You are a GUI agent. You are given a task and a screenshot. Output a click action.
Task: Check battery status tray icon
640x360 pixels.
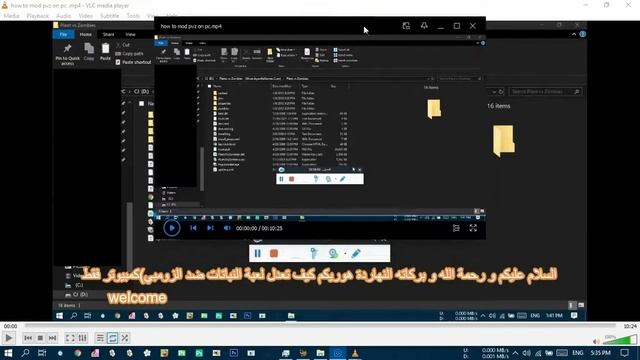tap(549, 353)
